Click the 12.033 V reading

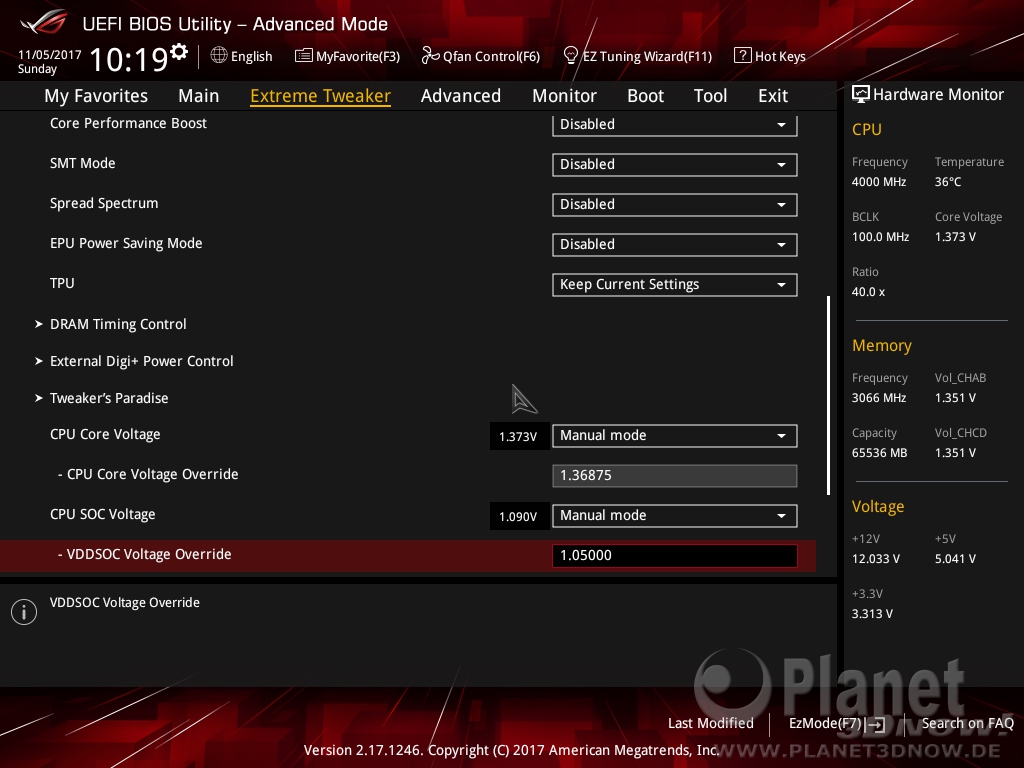point(876,559)
